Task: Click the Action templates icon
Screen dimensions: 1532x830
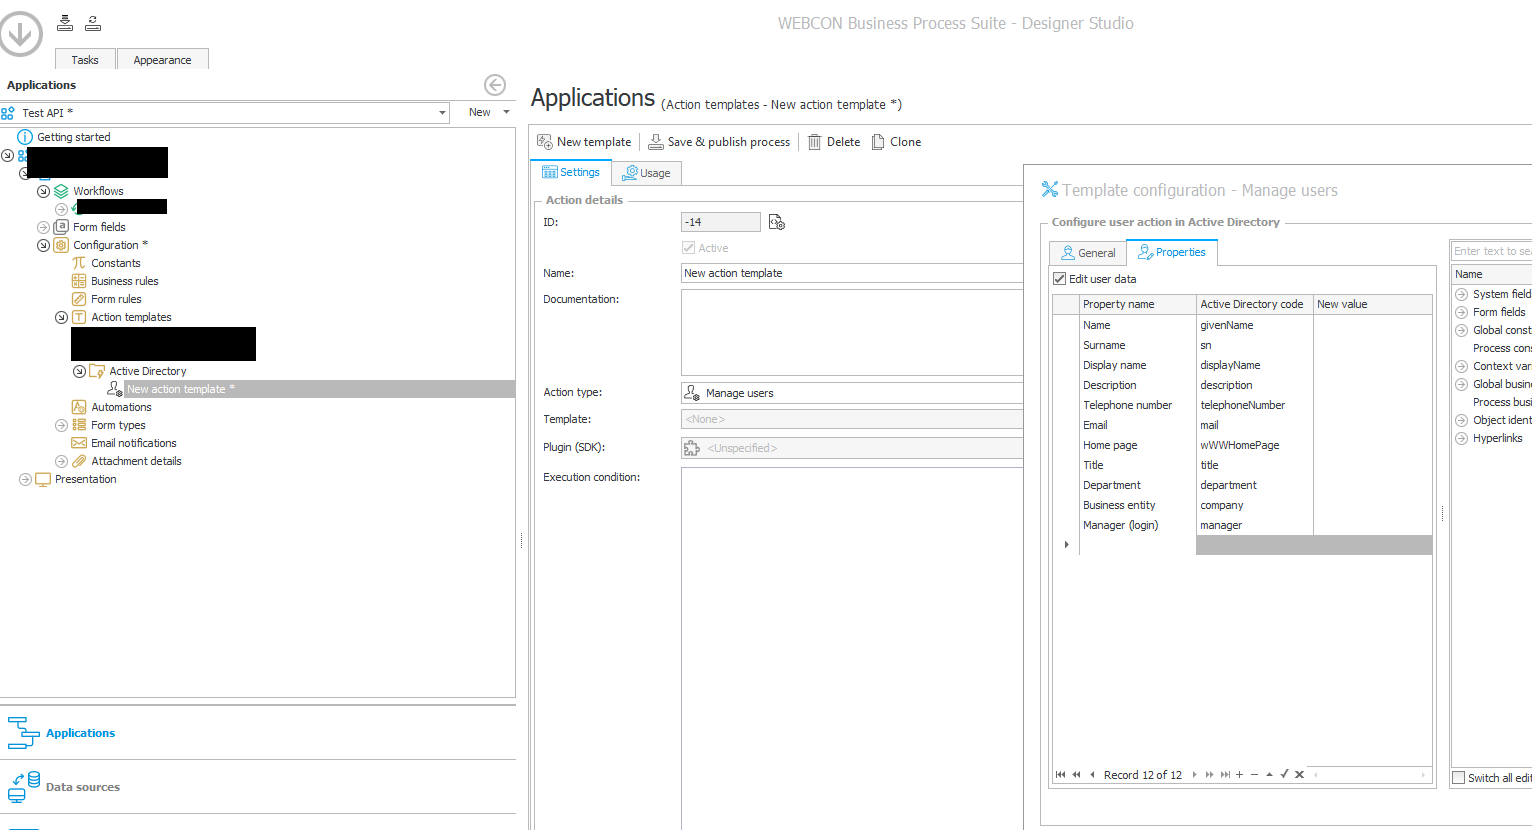Action: [79, 317]
